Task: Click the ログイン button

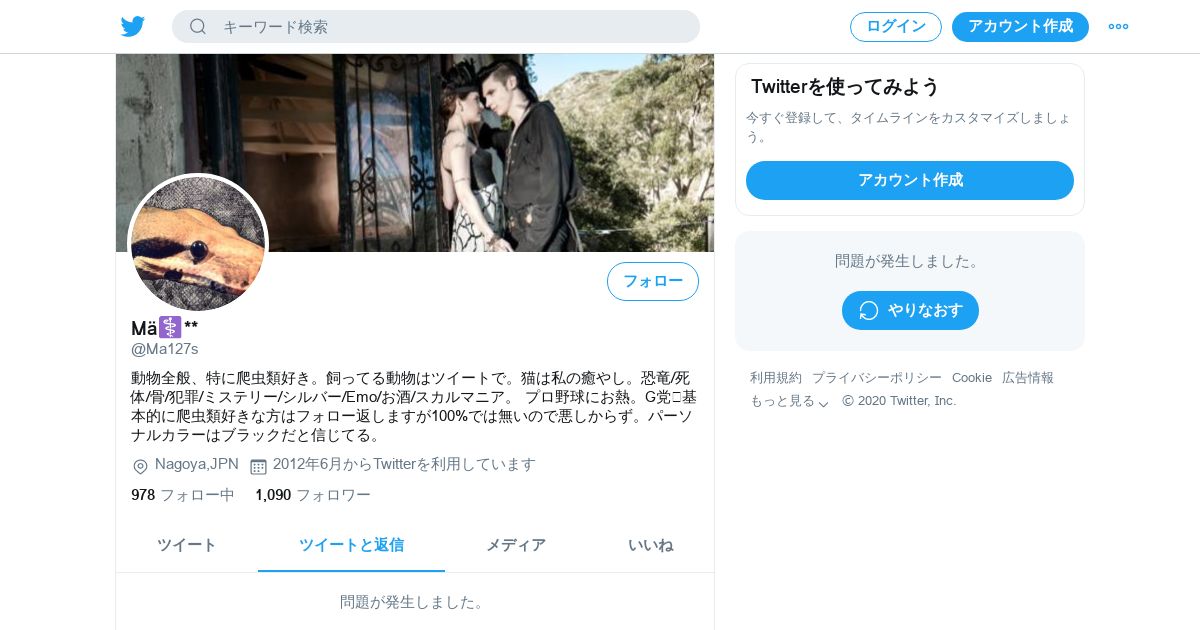Action: click(x=896, y=27)
